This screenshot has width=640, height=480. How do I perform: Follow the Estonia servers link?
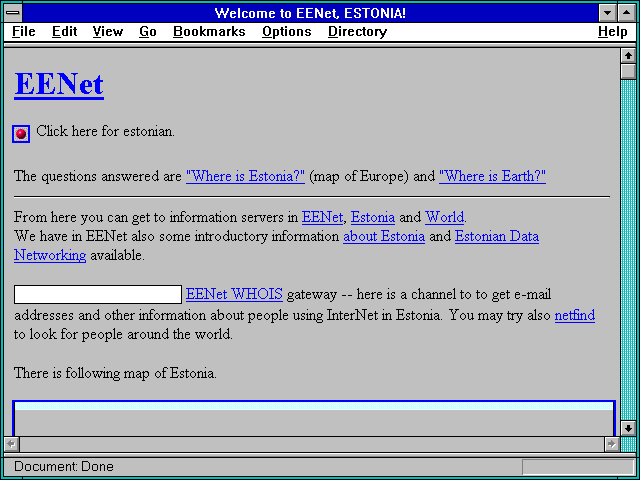[x=373, y=217]
